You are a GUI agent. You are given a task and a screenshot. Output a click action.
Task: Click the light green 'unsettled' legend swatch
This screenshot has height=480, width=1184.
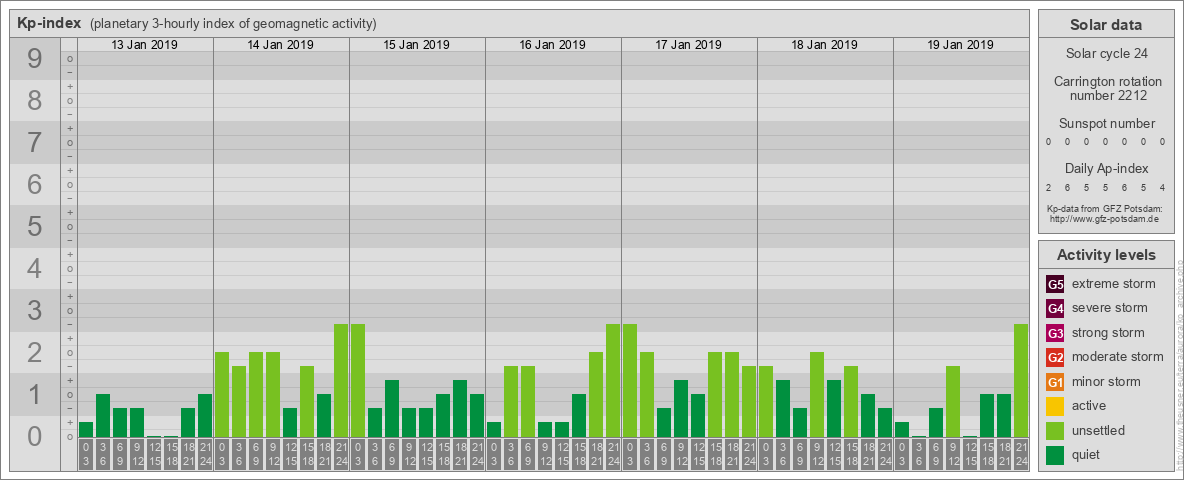click(x=1055, y=430)
